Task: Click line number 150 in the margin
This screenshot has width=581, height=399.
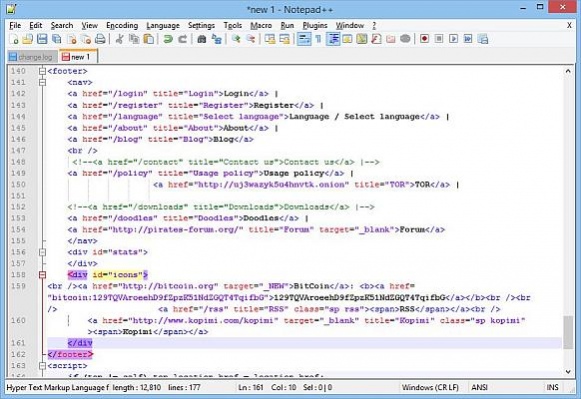Action: (18, 184)
